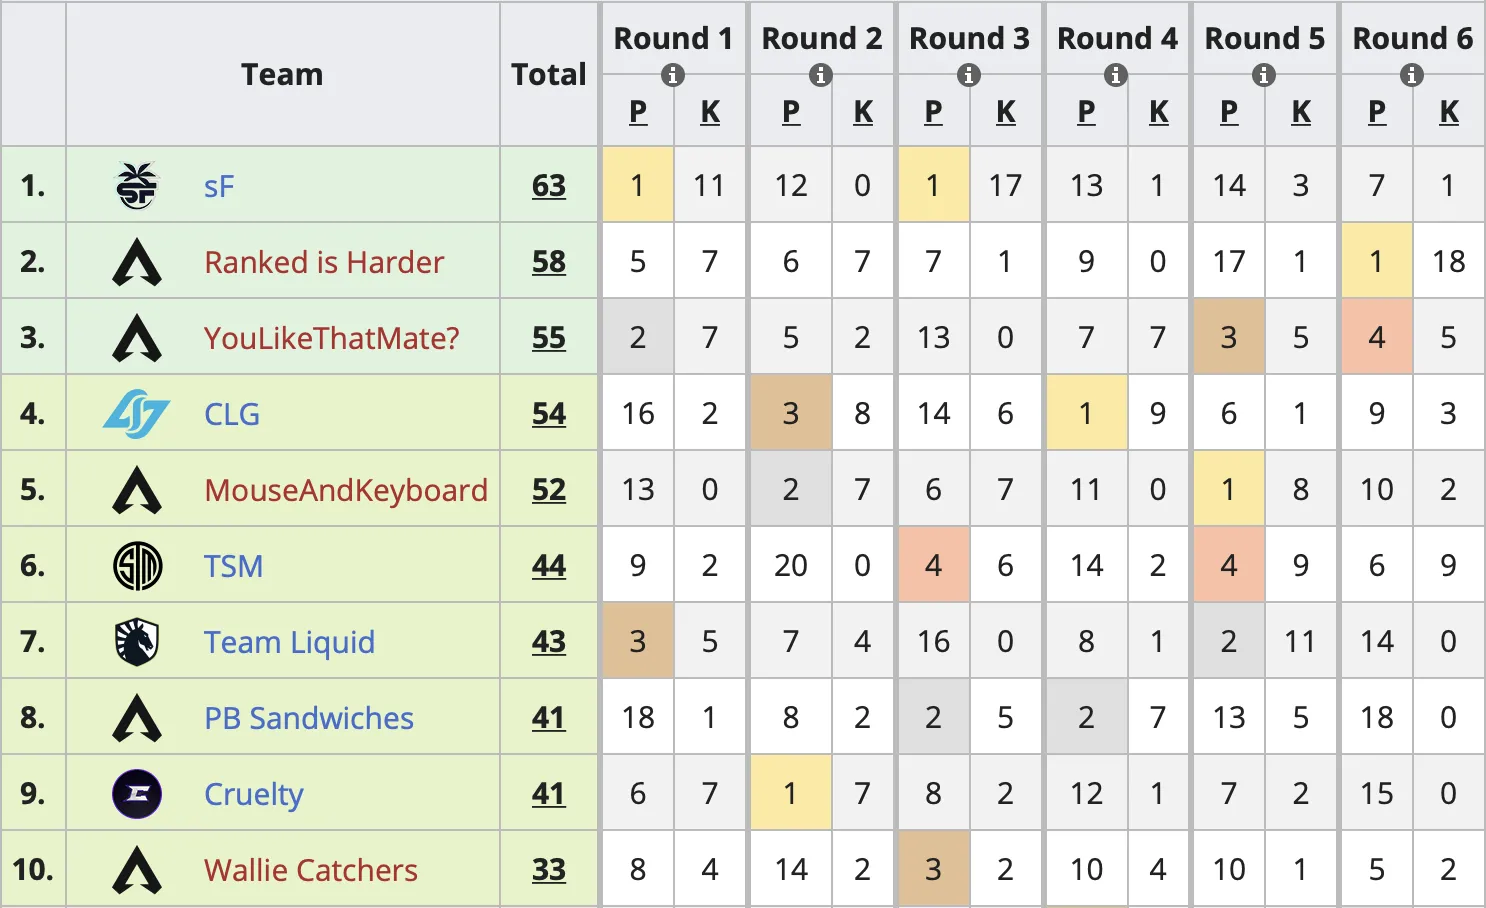Image resolution: width=1486 pixels, height=908 pixels.
Task: Click the Round 5 P column header
Action: point(1229,112)
